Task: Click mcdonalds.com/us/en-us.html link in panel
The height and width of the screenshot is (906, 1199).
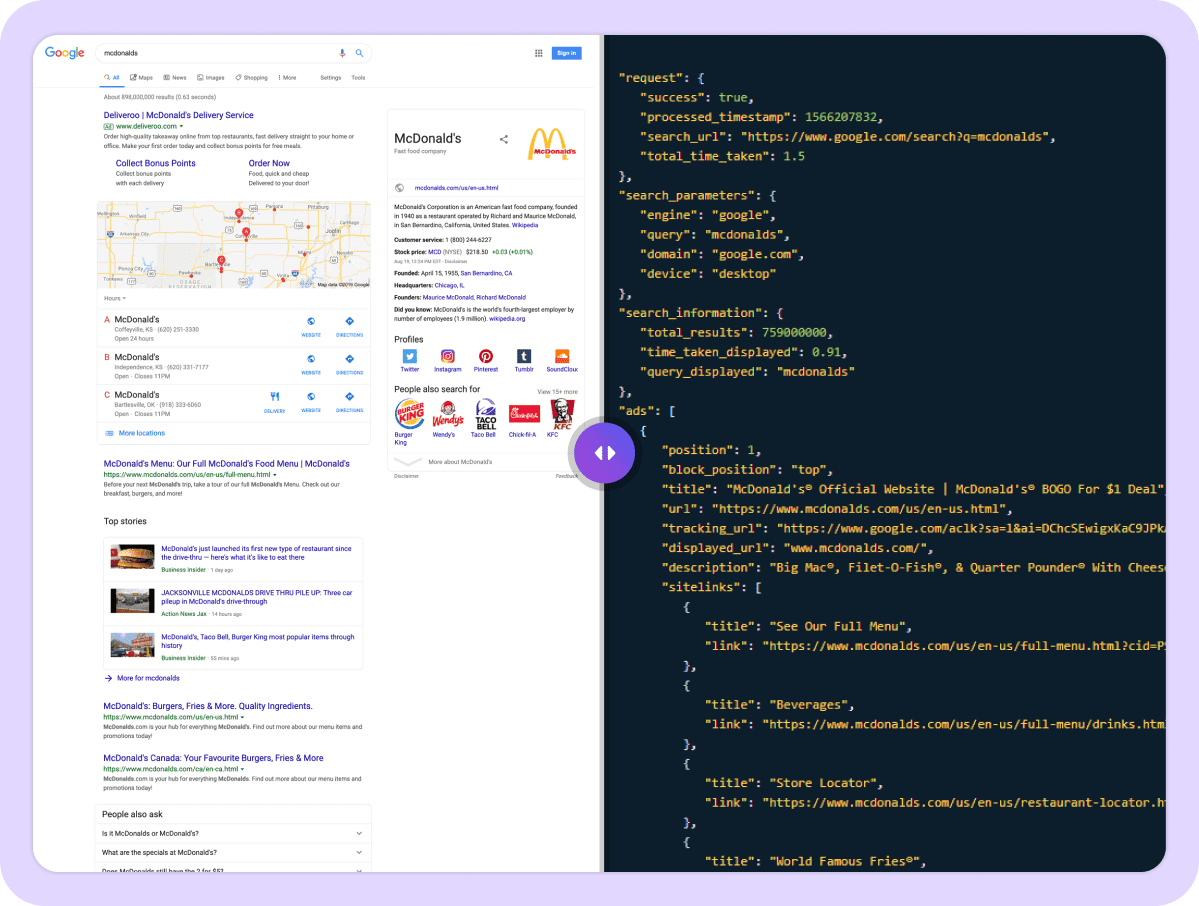Action: [457, 188]
